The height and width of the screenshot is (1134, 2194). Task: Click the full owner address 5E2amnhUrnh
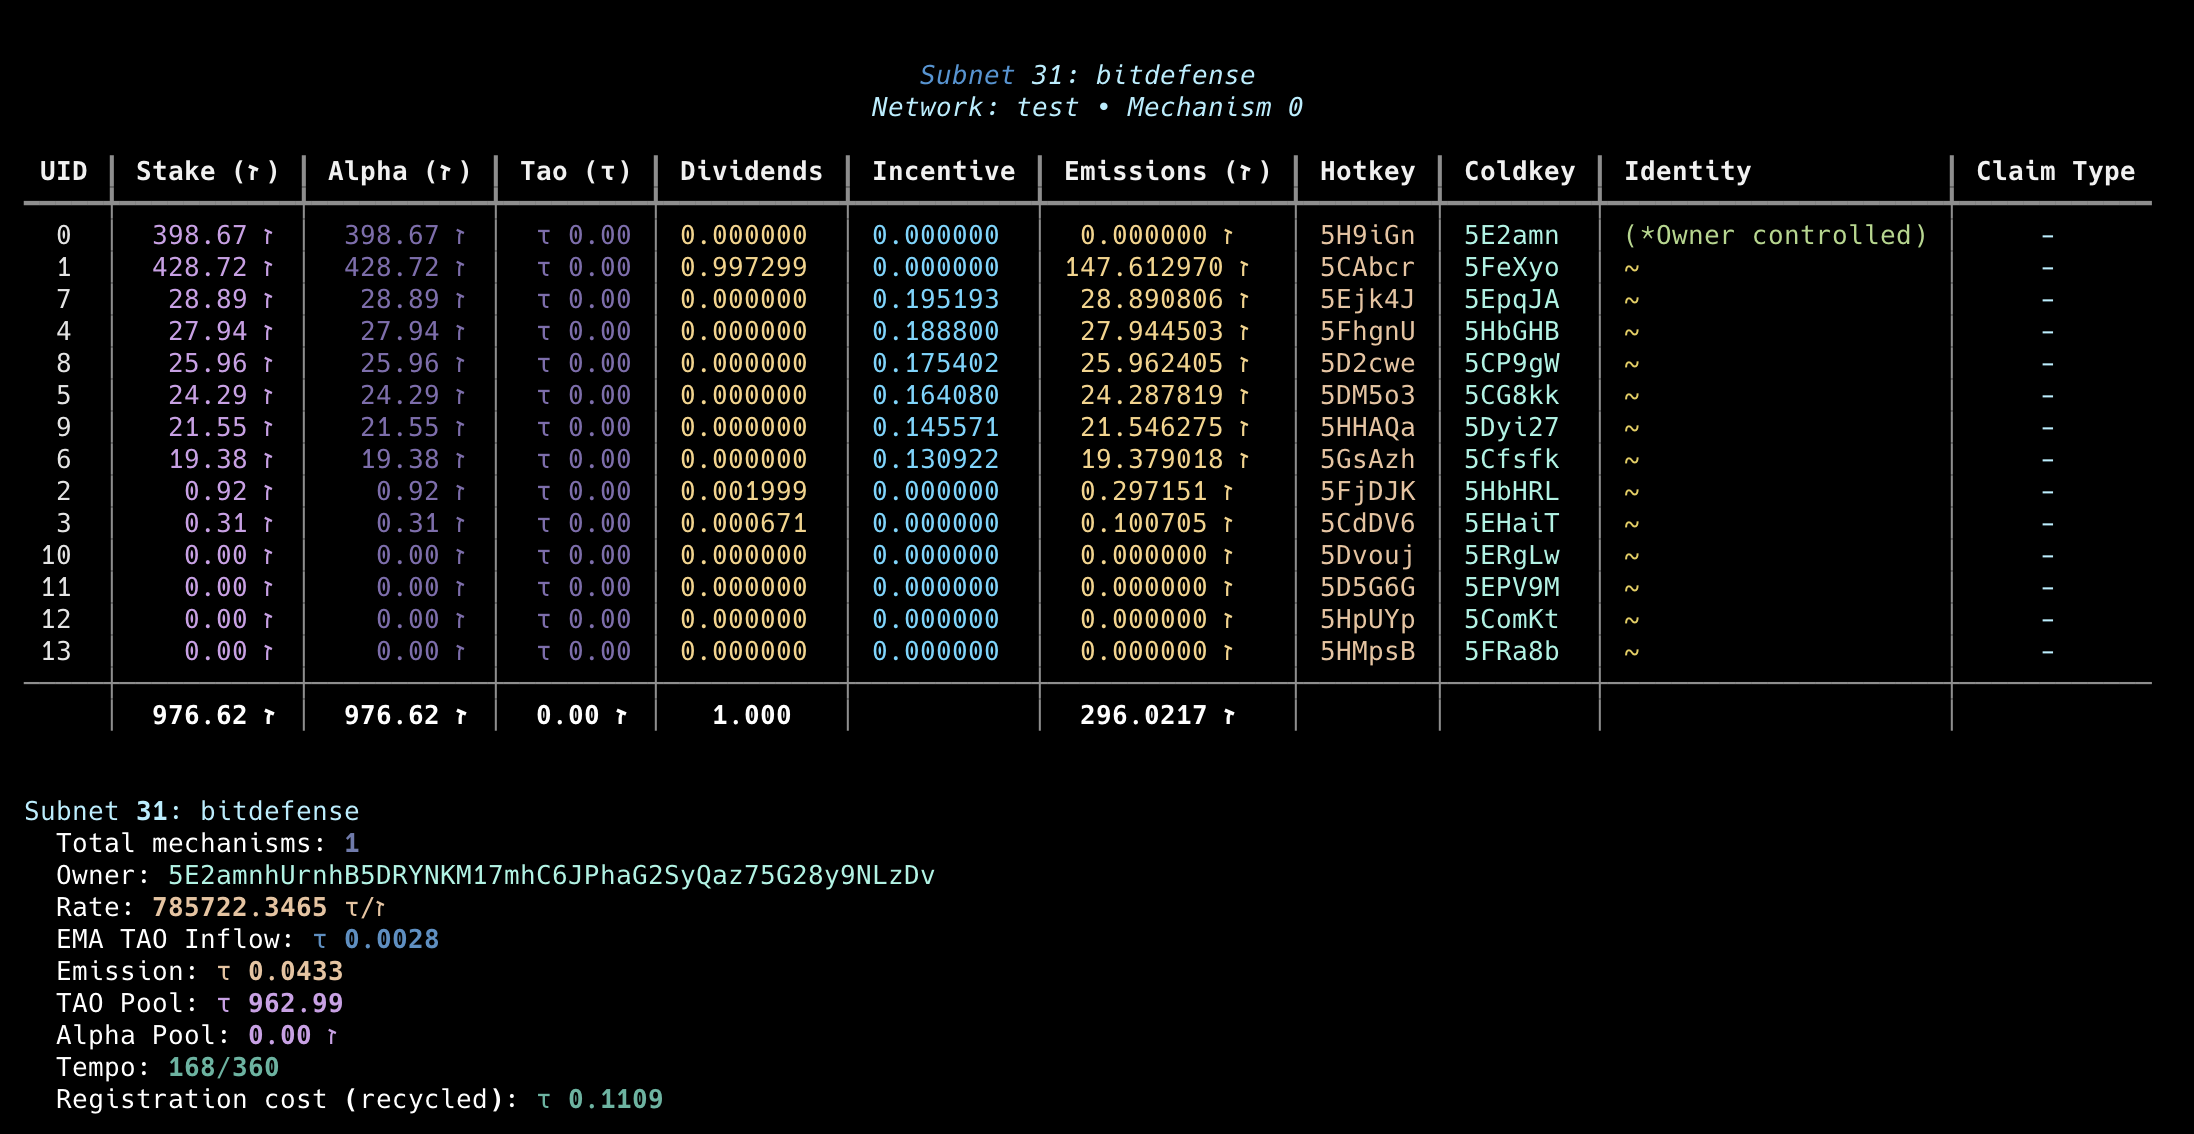click(551, 875)
